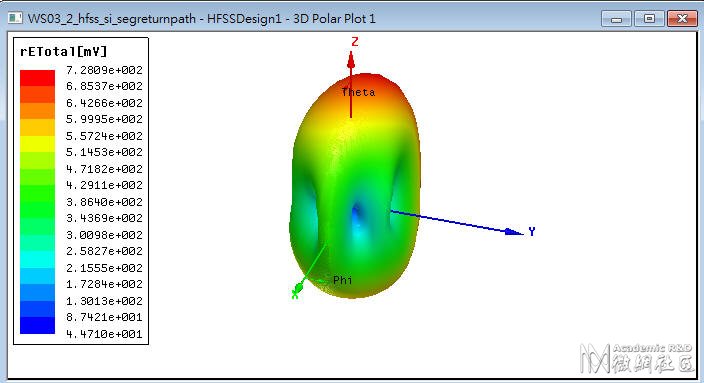Maximize the 3D Polar Plot window

click(649, 19)
